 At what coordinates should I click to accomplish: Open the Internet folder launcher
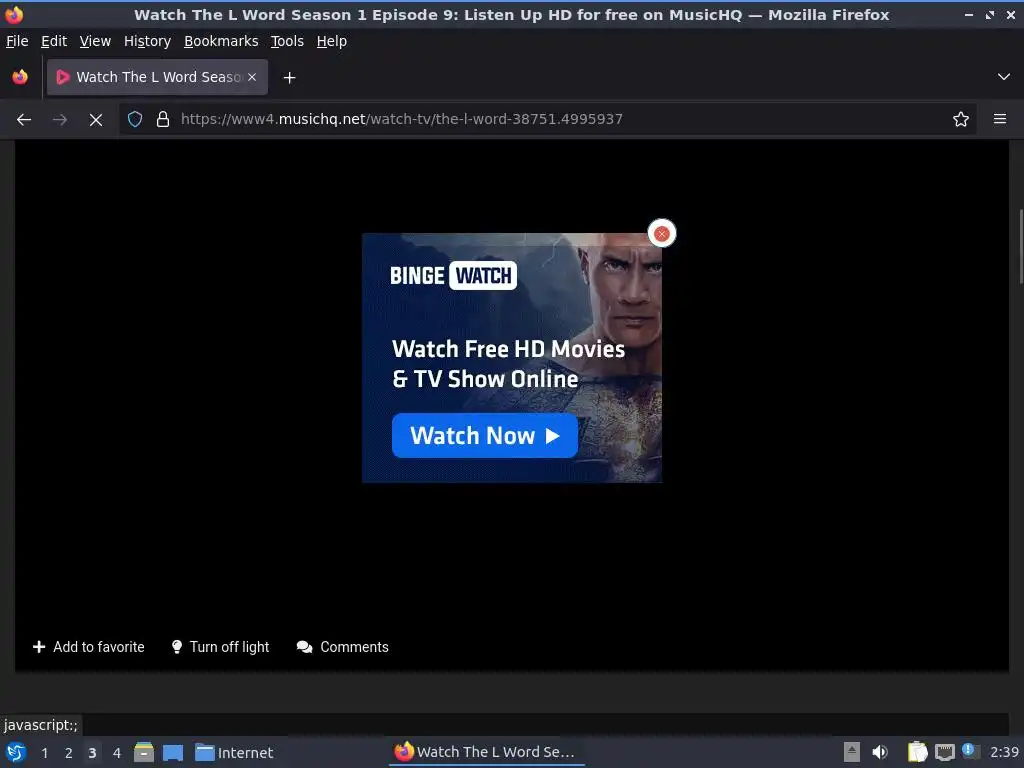[x=234, y=752]
